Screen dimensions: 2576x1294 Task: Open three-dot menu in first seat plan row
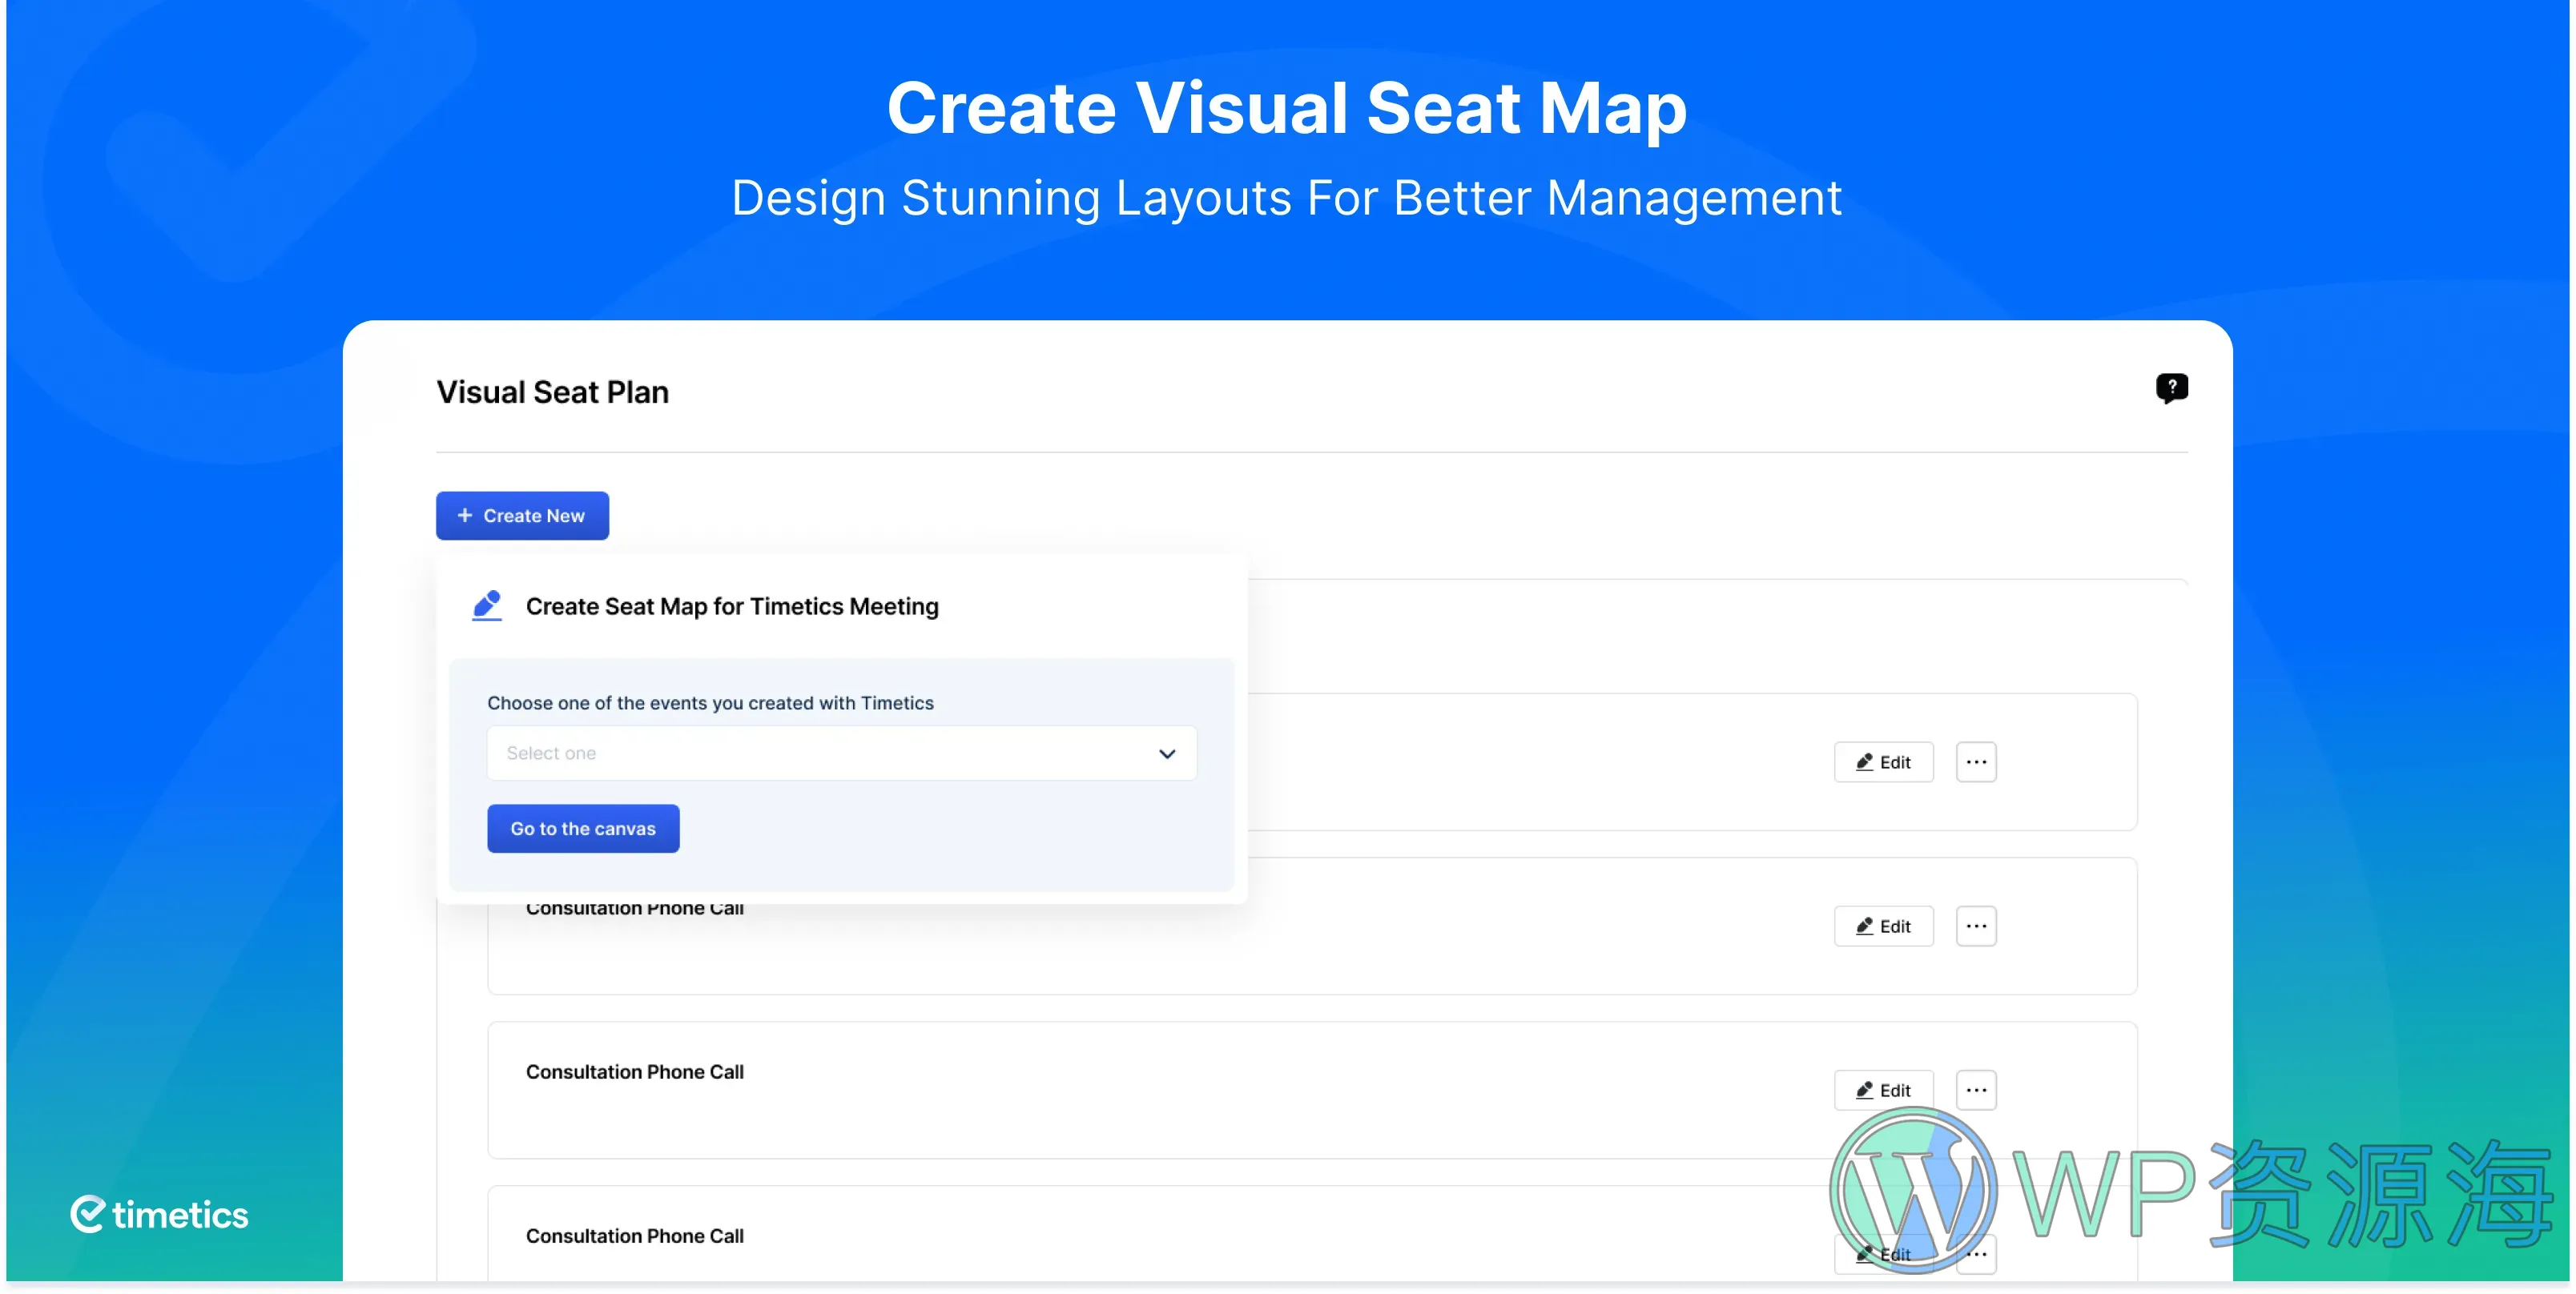tap(1976, 762)
